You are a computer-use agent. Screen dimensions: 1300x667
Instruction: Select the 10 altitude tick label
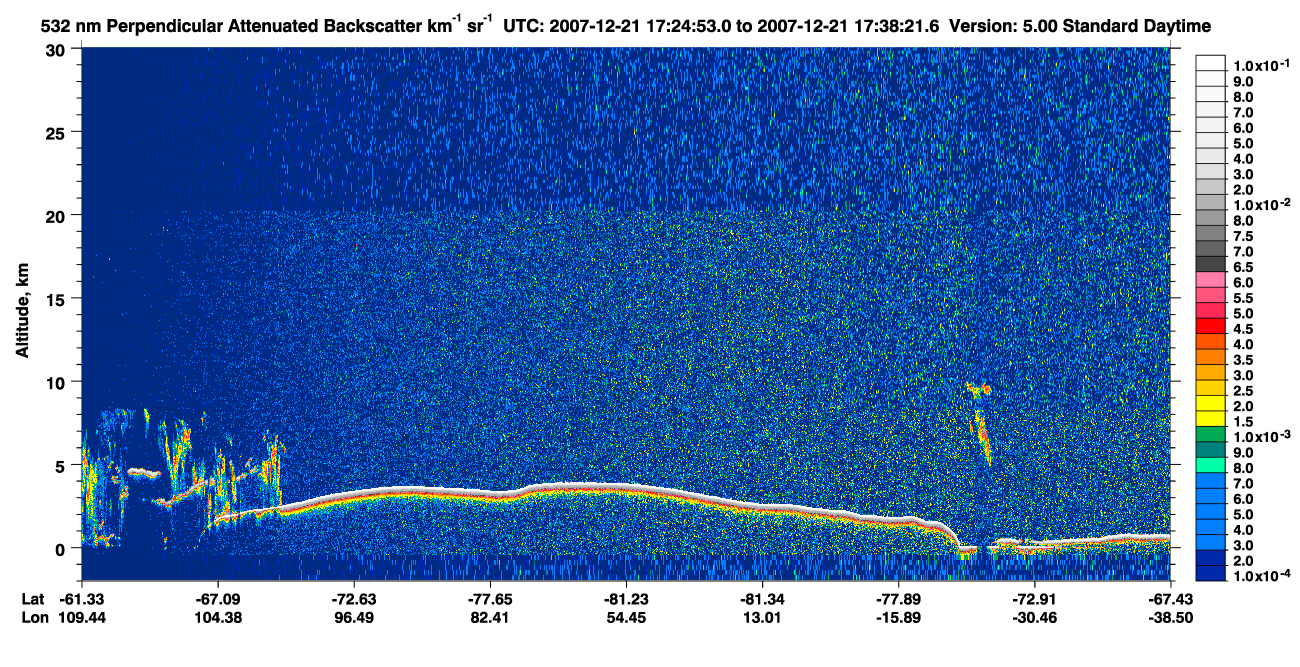coord(56,382)
